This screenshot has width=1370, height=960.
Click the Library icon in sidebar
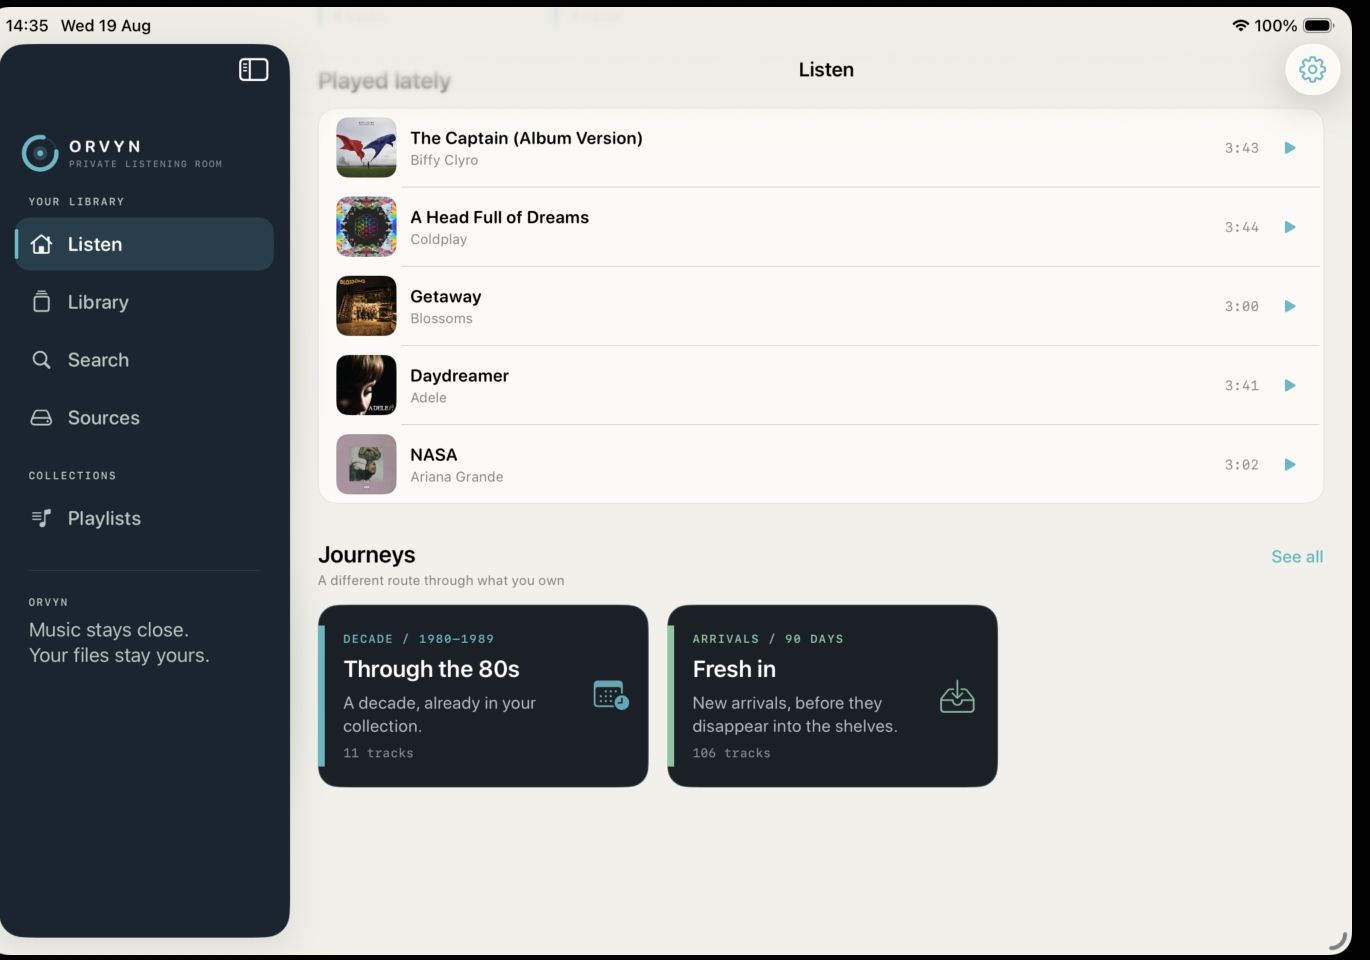click(41, 302)
